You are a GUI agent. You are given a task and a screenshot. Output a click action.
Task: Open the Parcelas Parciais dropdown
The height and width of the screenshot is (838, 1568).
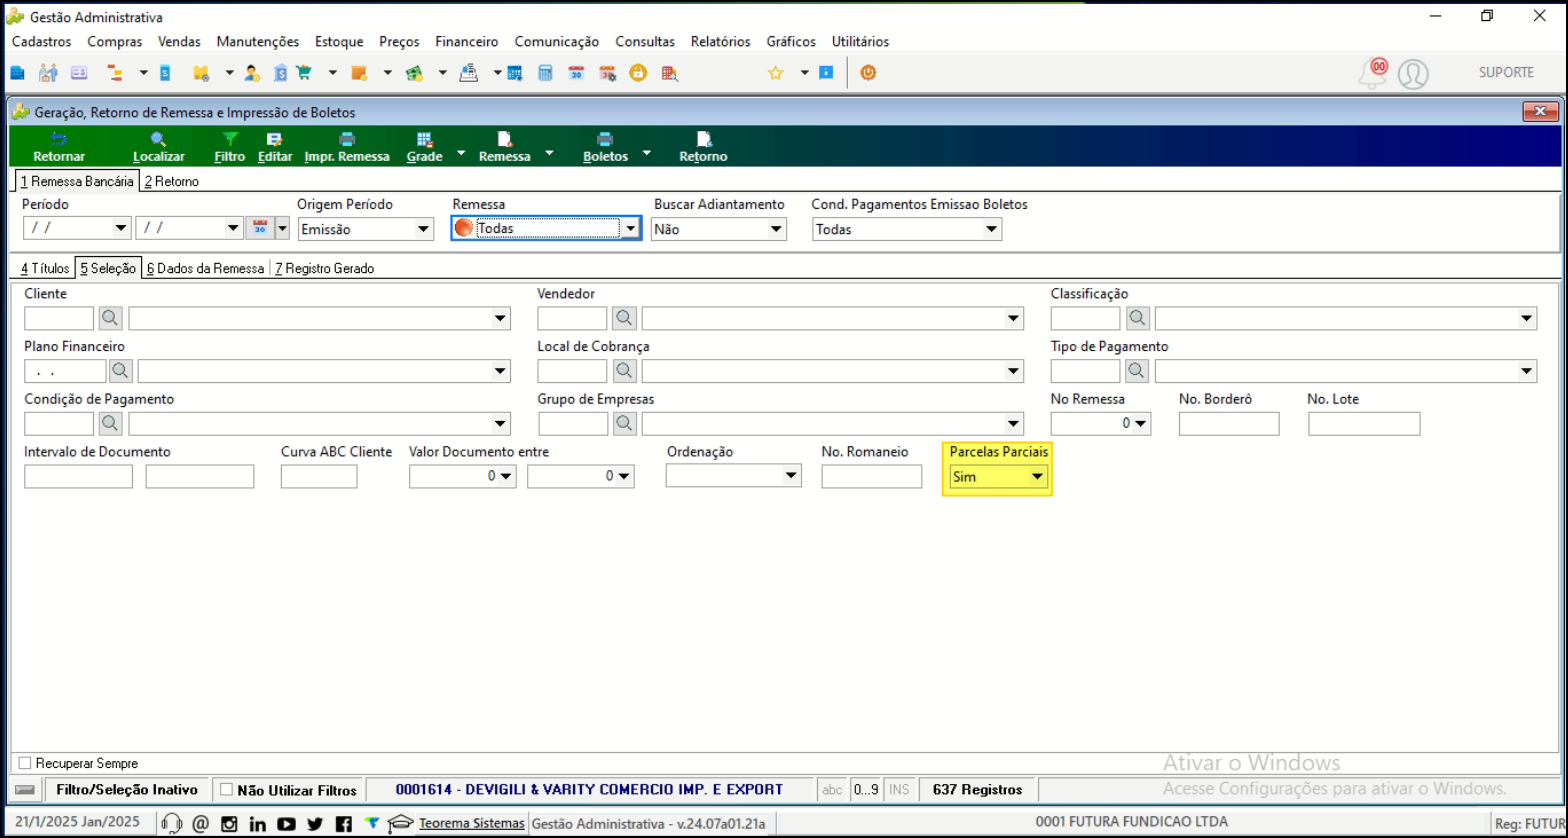(1038, 477)
